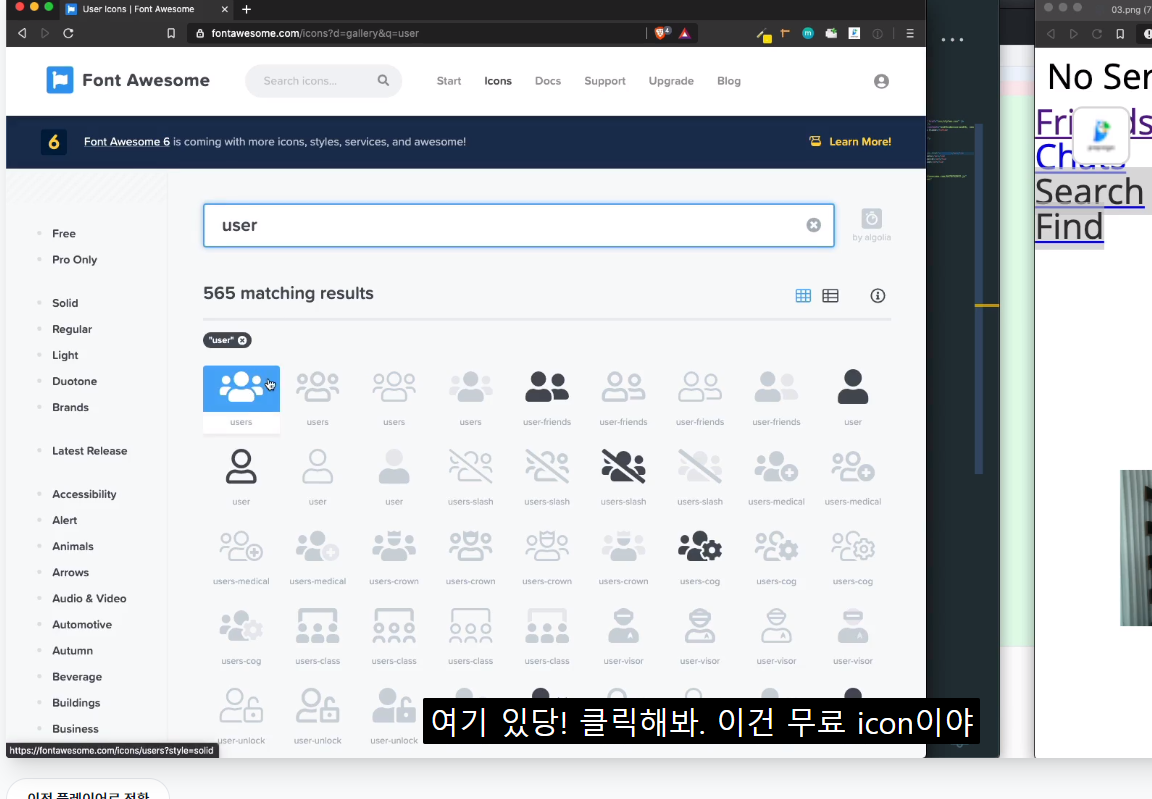Select the dark solid user-friends icon
This screenshot has height=799, width=1152.
point(547,387)
